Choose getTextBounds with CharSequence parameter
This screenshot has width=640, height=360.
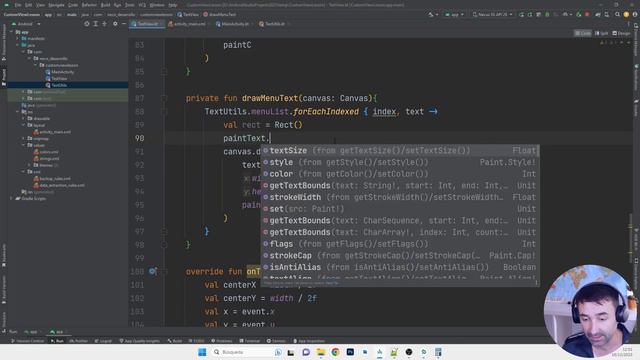click(x=400, y=221)
